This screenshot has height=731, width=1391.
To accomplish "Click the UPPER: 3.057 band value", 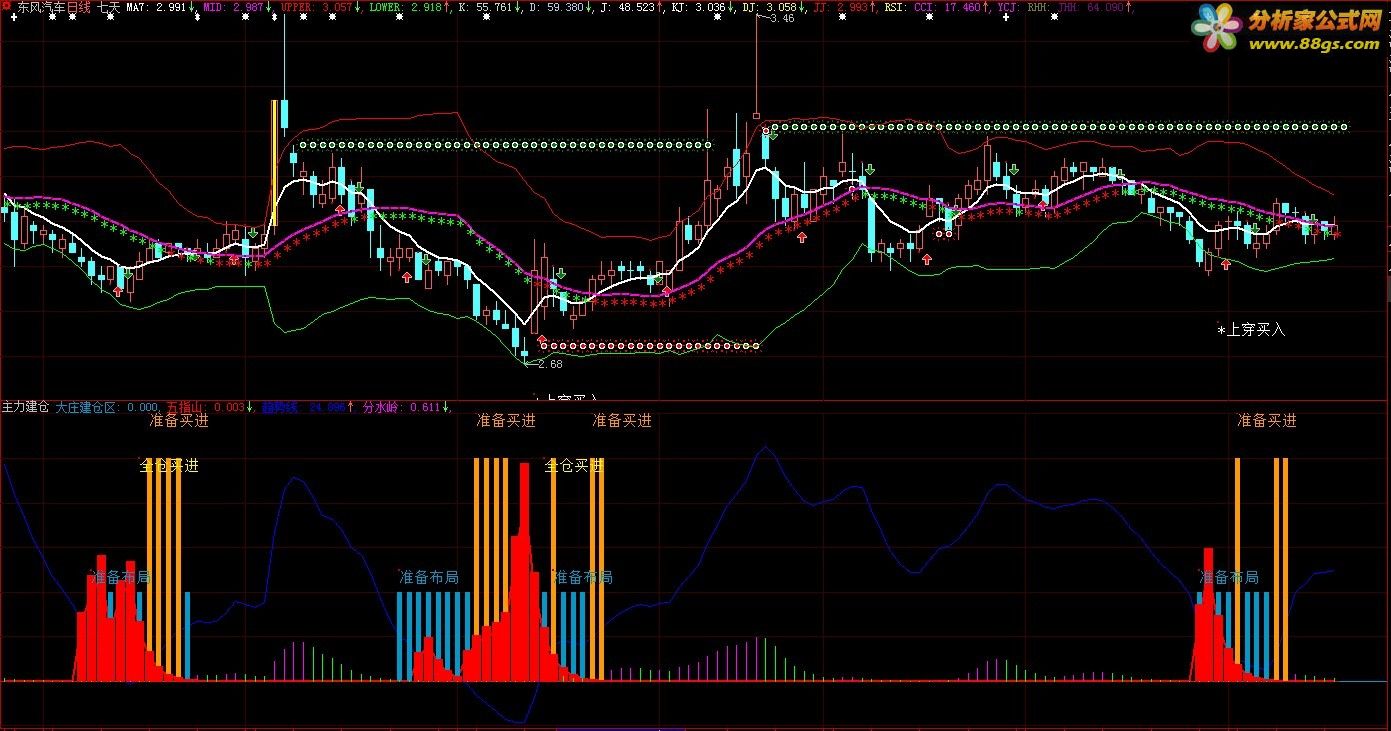I will [317, 7].
